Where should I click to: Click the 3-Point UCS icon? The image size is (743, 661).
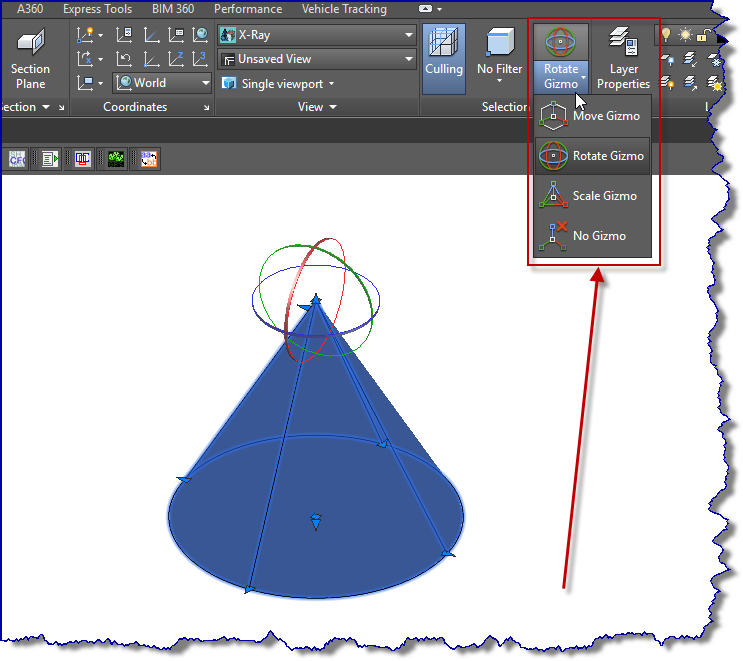point(200,59)
